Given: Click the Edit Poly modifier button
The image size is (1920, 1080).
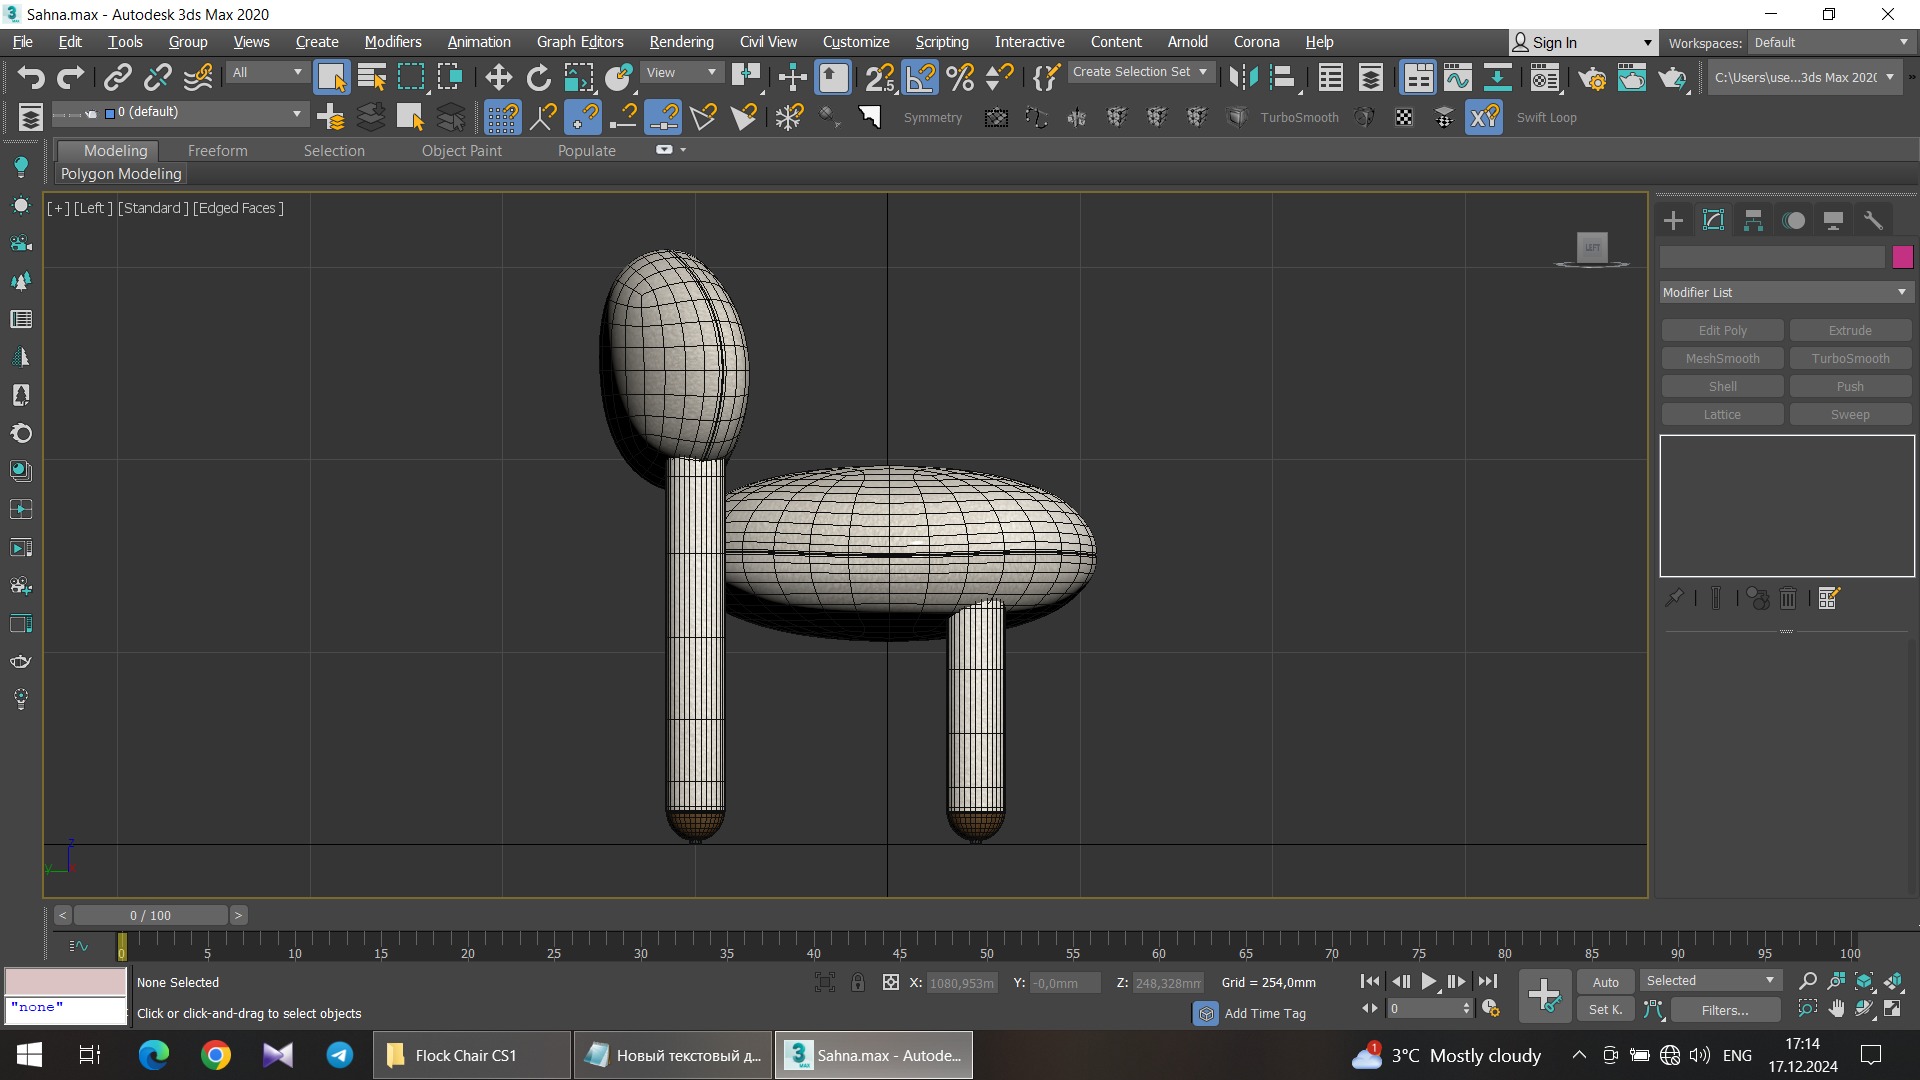Looking at the screenshot, I should coord(1722,330).
